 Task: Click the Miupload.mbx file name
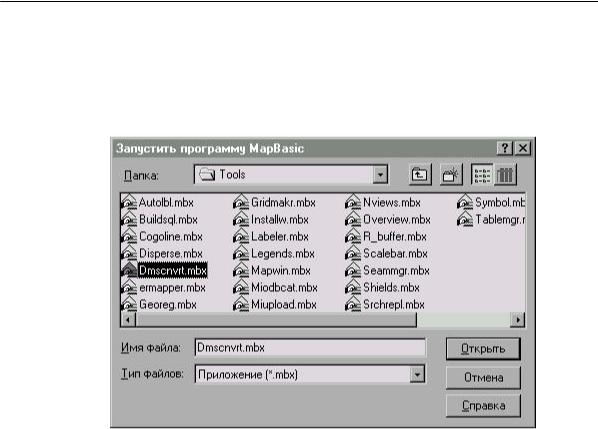284,305
